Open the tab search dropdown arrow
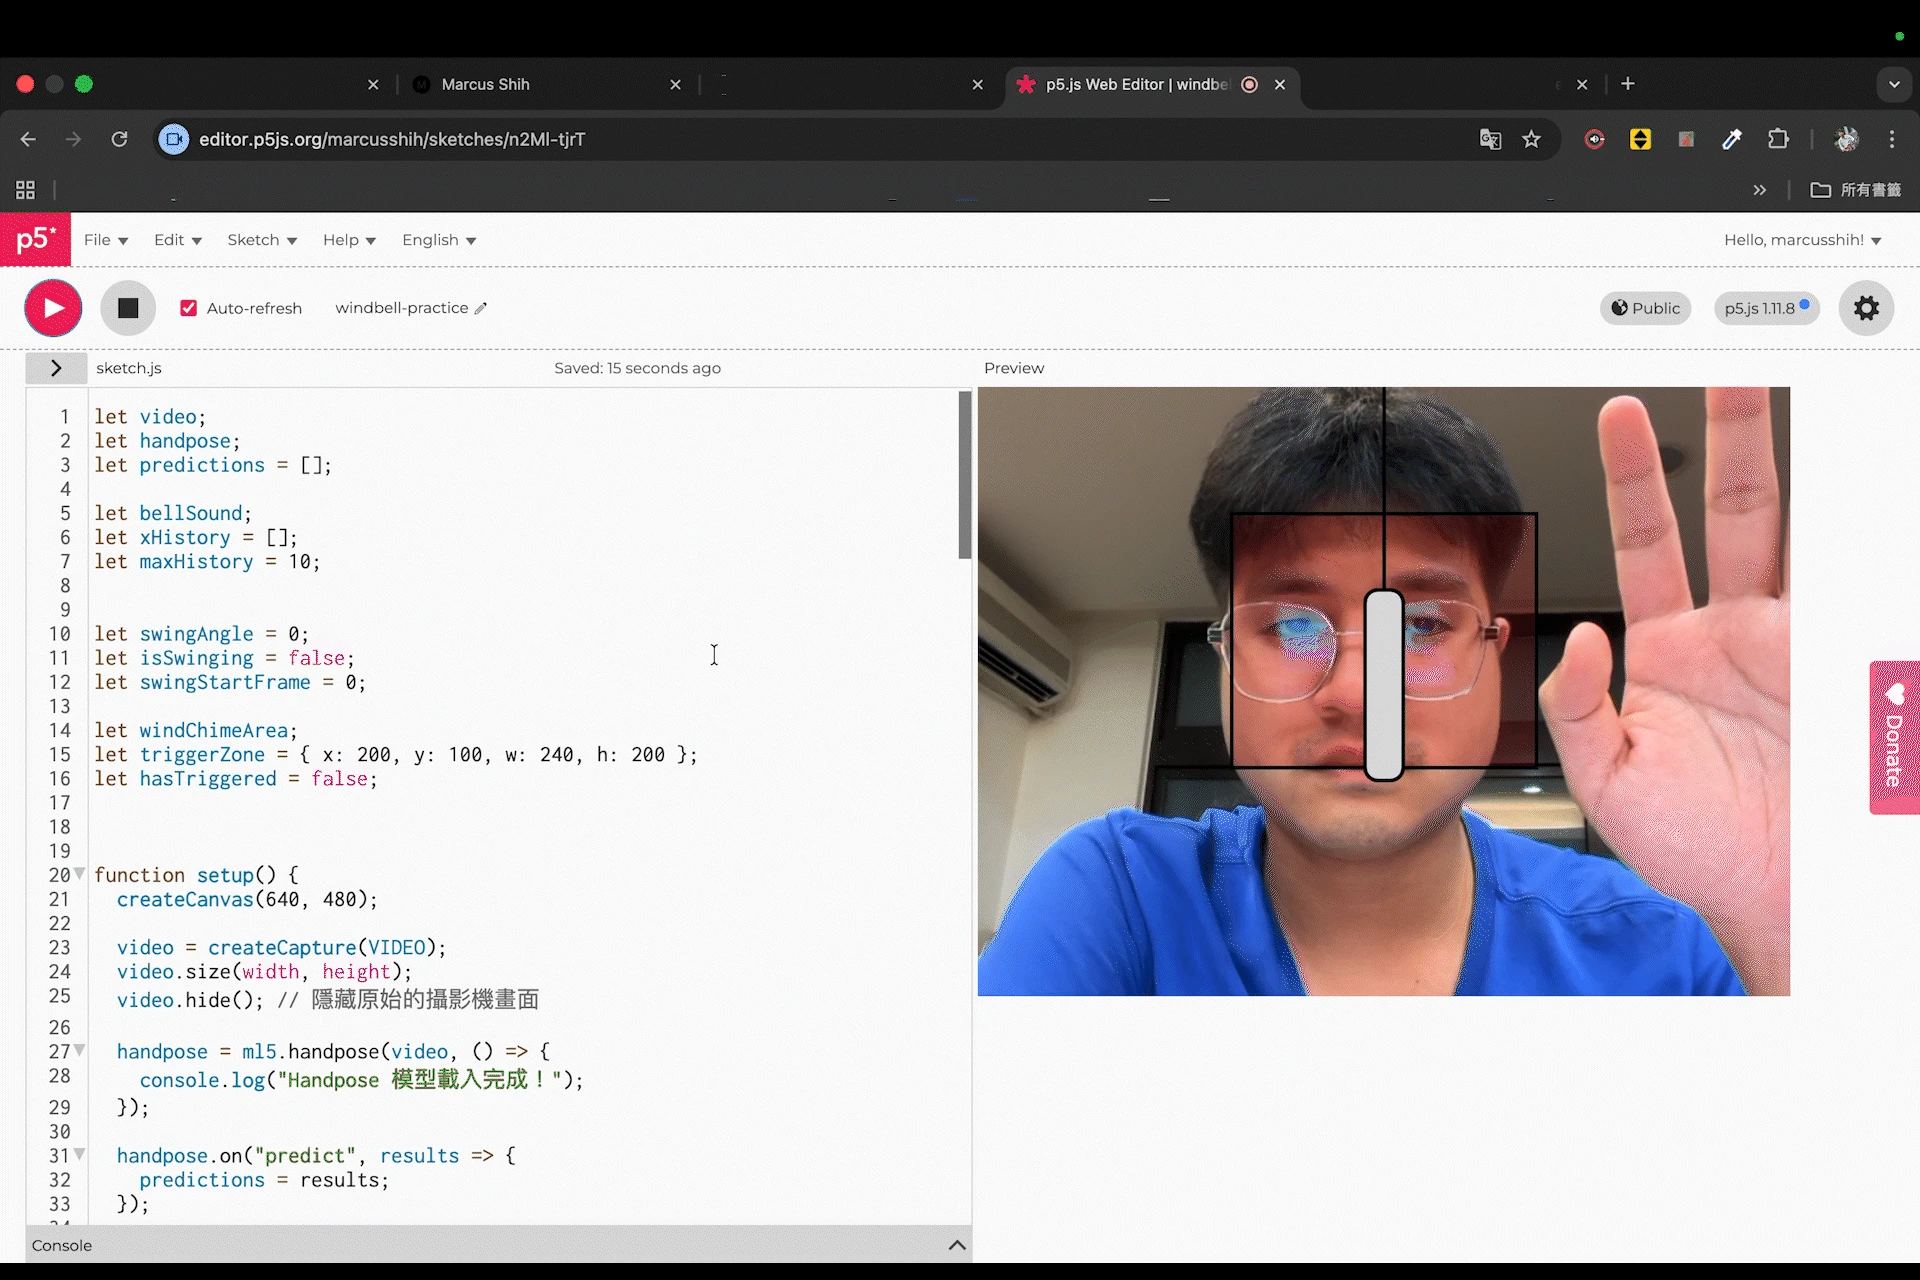 pos(1894,84)
